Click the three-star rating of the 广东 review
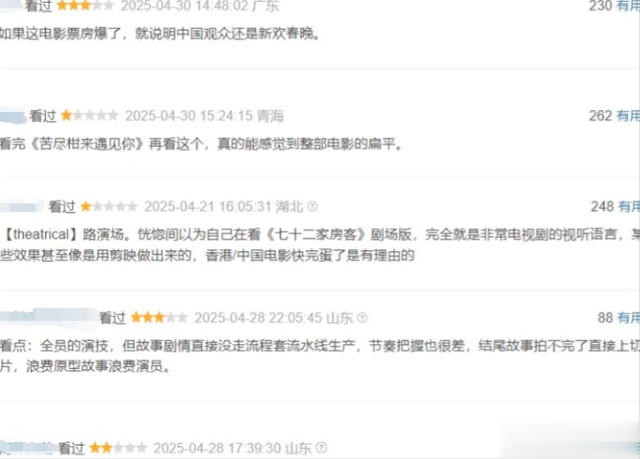This screenshot has width=640, height=459. (x=85, y=6)
